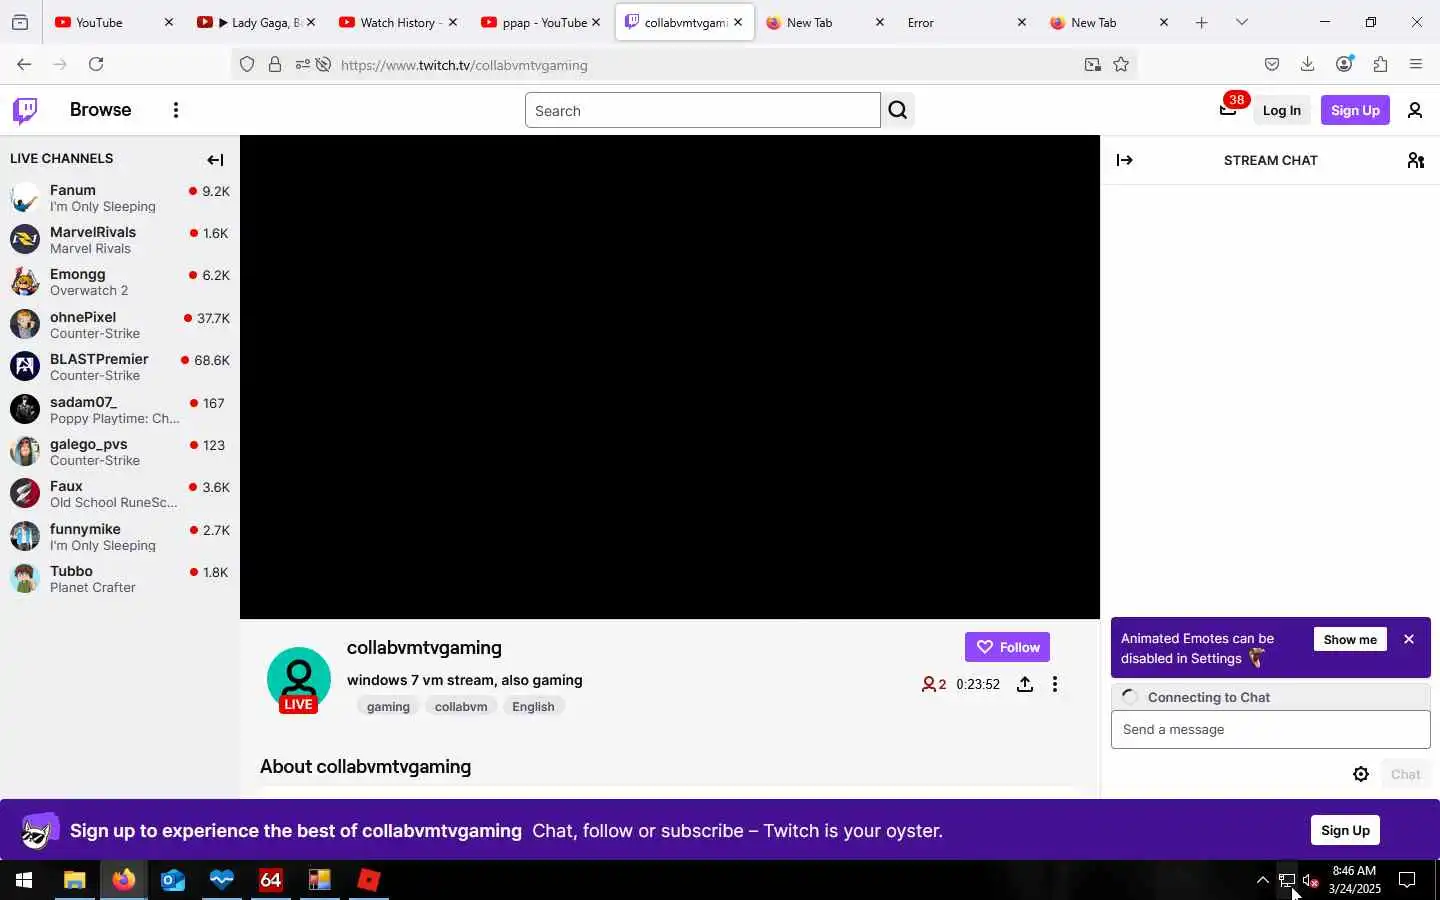Open MarvelRivals live channel

[120, 240]
